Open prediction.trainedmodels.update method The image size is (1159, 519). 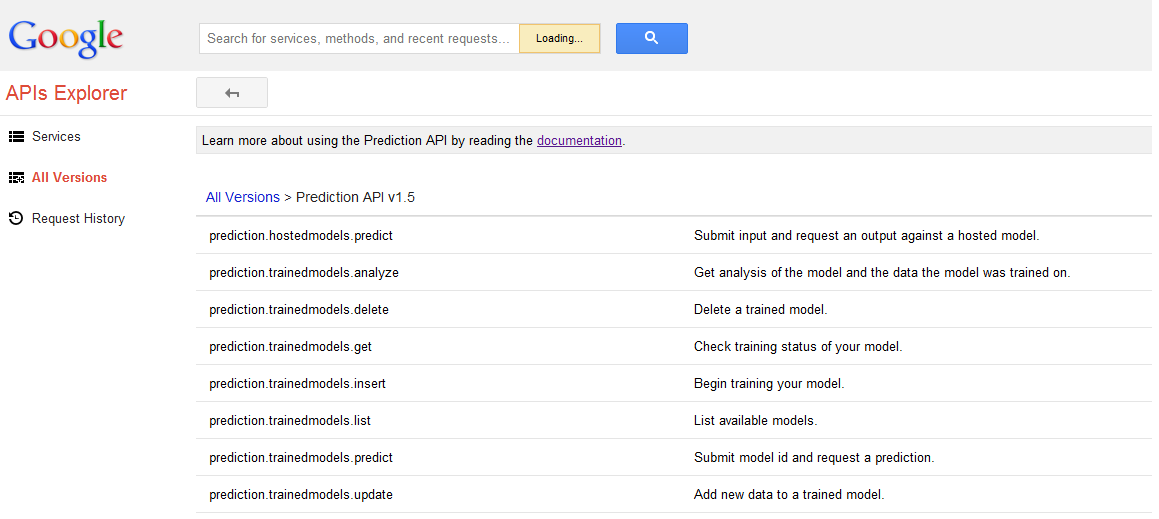click(x=301, y=495)
